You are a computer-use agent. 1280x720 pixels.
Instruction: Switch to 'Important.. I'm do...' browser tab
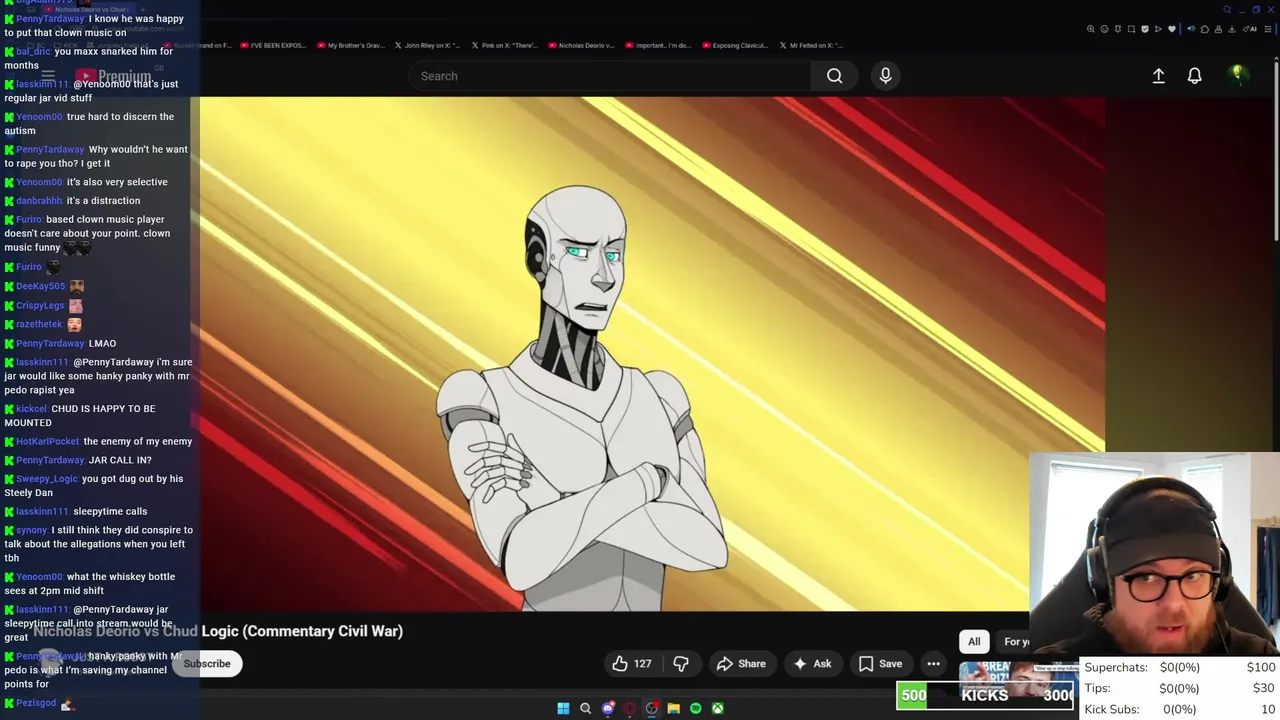(x=658, y=45)
